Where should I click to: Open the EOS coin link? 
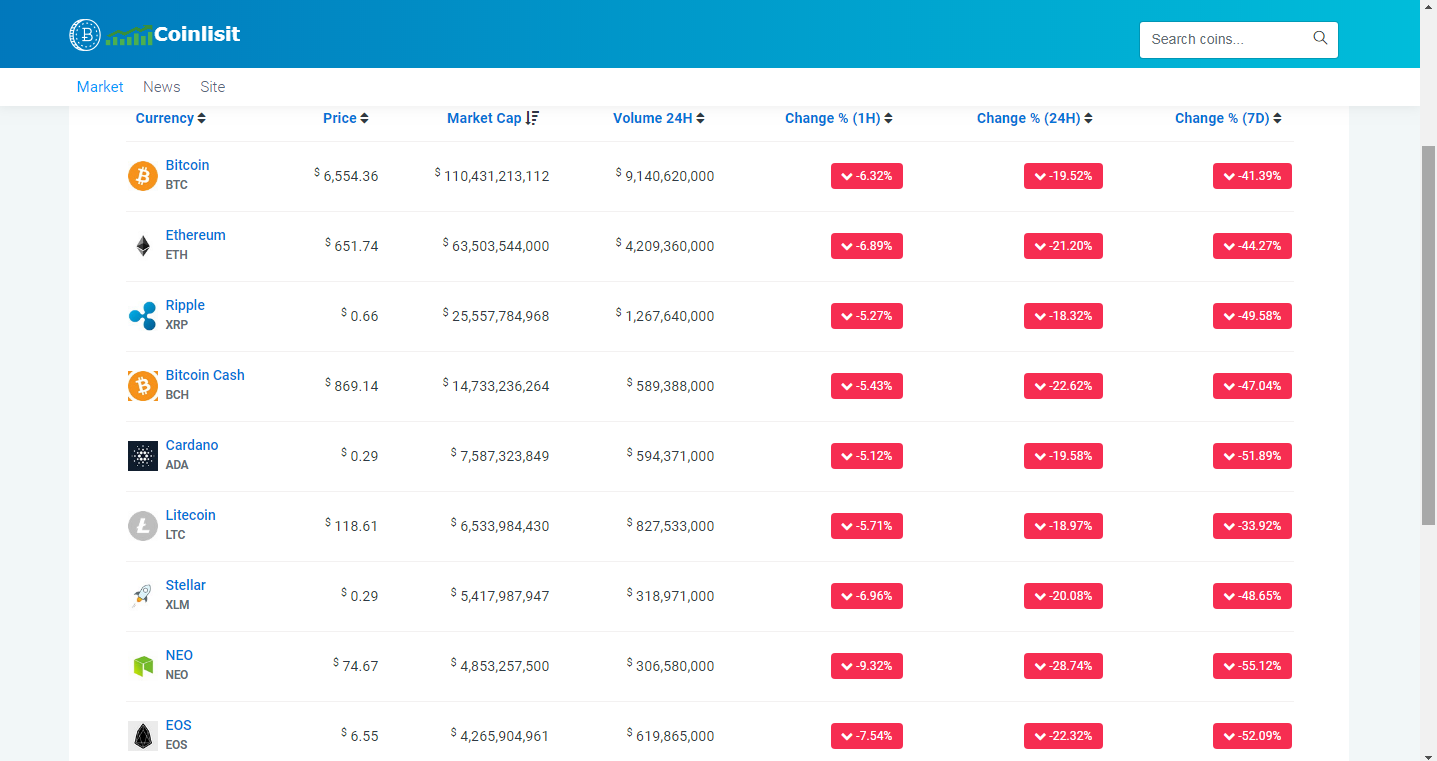tap(179, 725)
